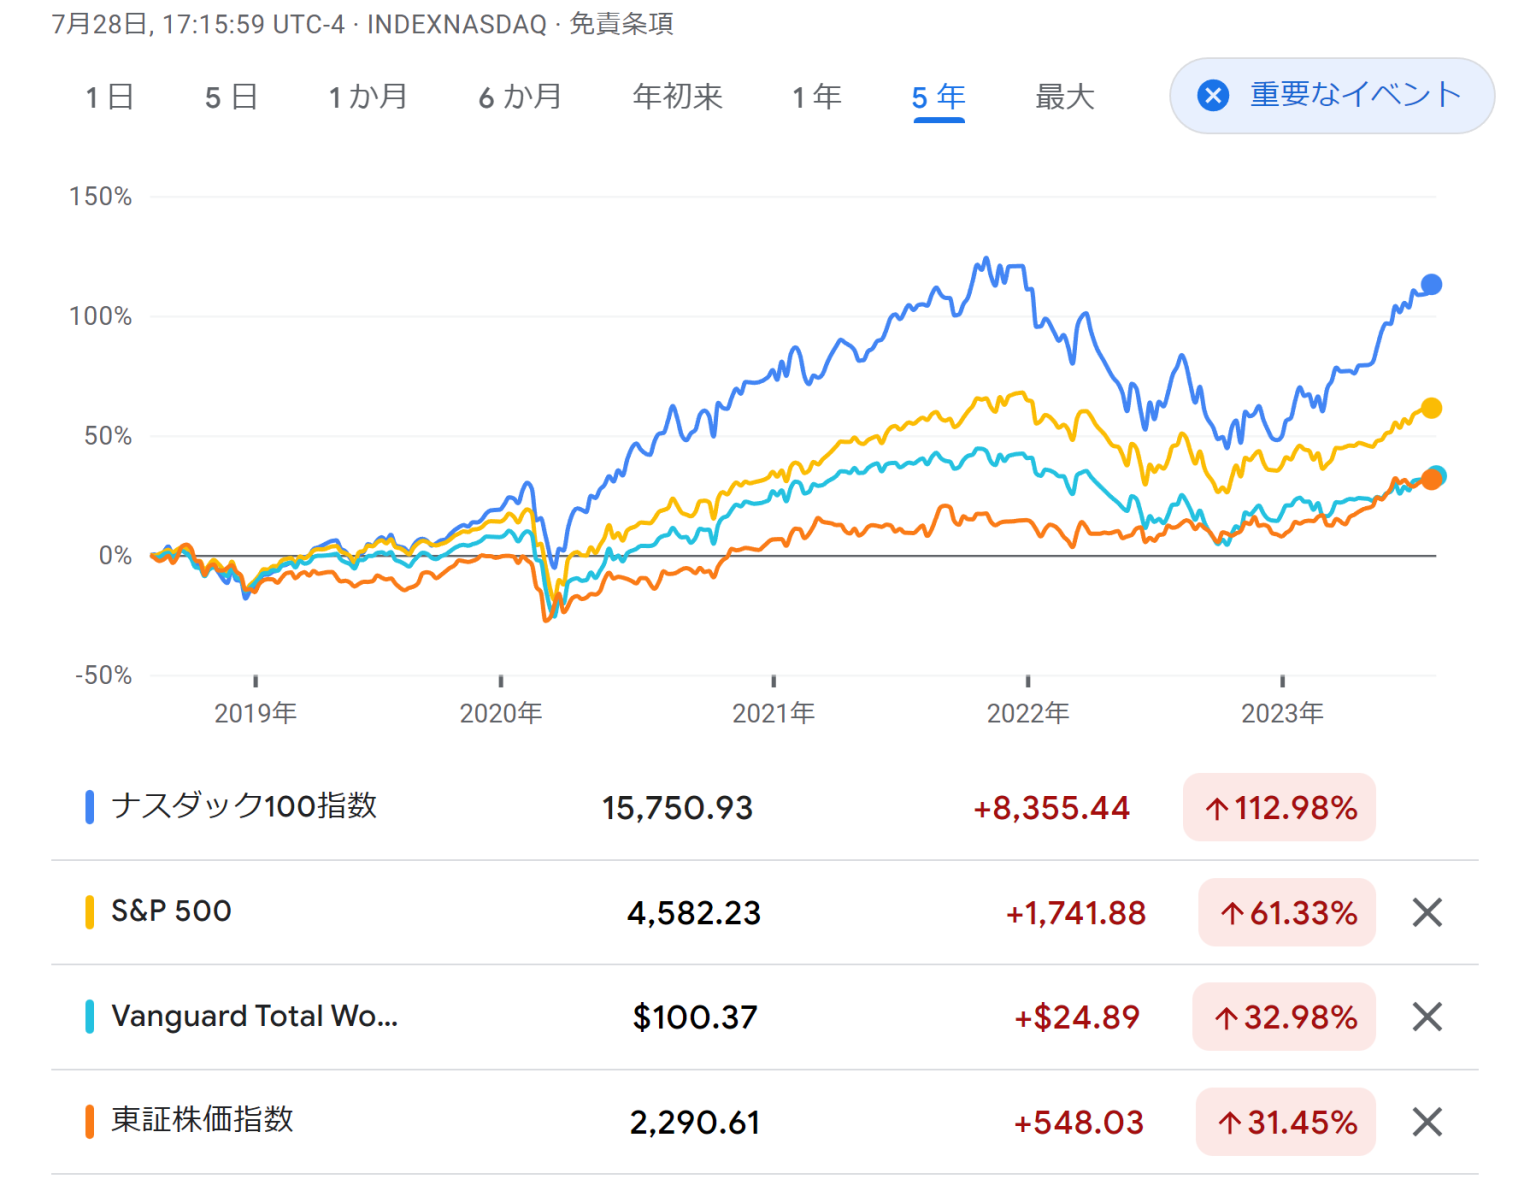Image resolution: width=1536 pixels, height=1191 pixels.
Task: Click the 112.98% gain badge
Action: point(1279,807)
